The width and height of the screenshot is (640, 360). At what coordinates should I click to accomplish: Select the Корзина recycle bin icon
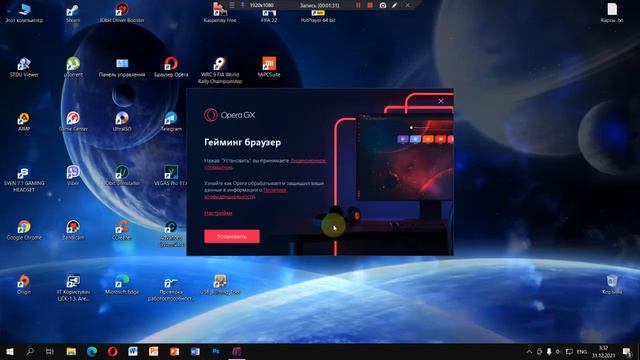click(x=612, y=285)
